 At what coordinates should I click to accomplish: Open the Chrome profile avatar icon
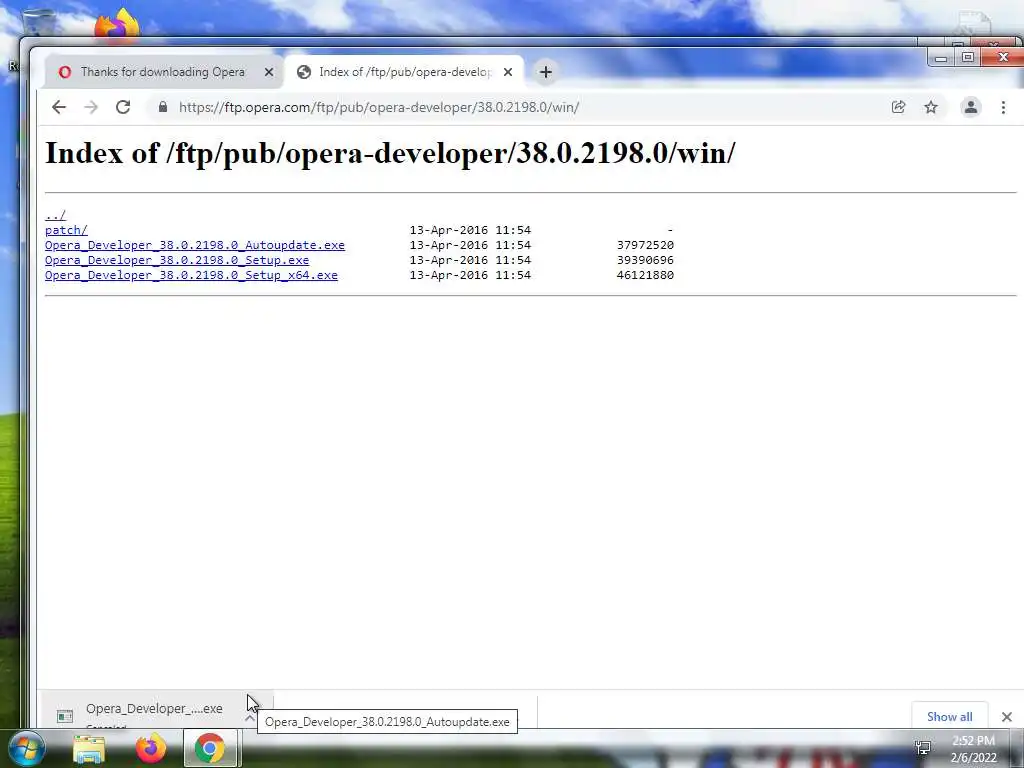pyautogui.click(x=970, y=107)
